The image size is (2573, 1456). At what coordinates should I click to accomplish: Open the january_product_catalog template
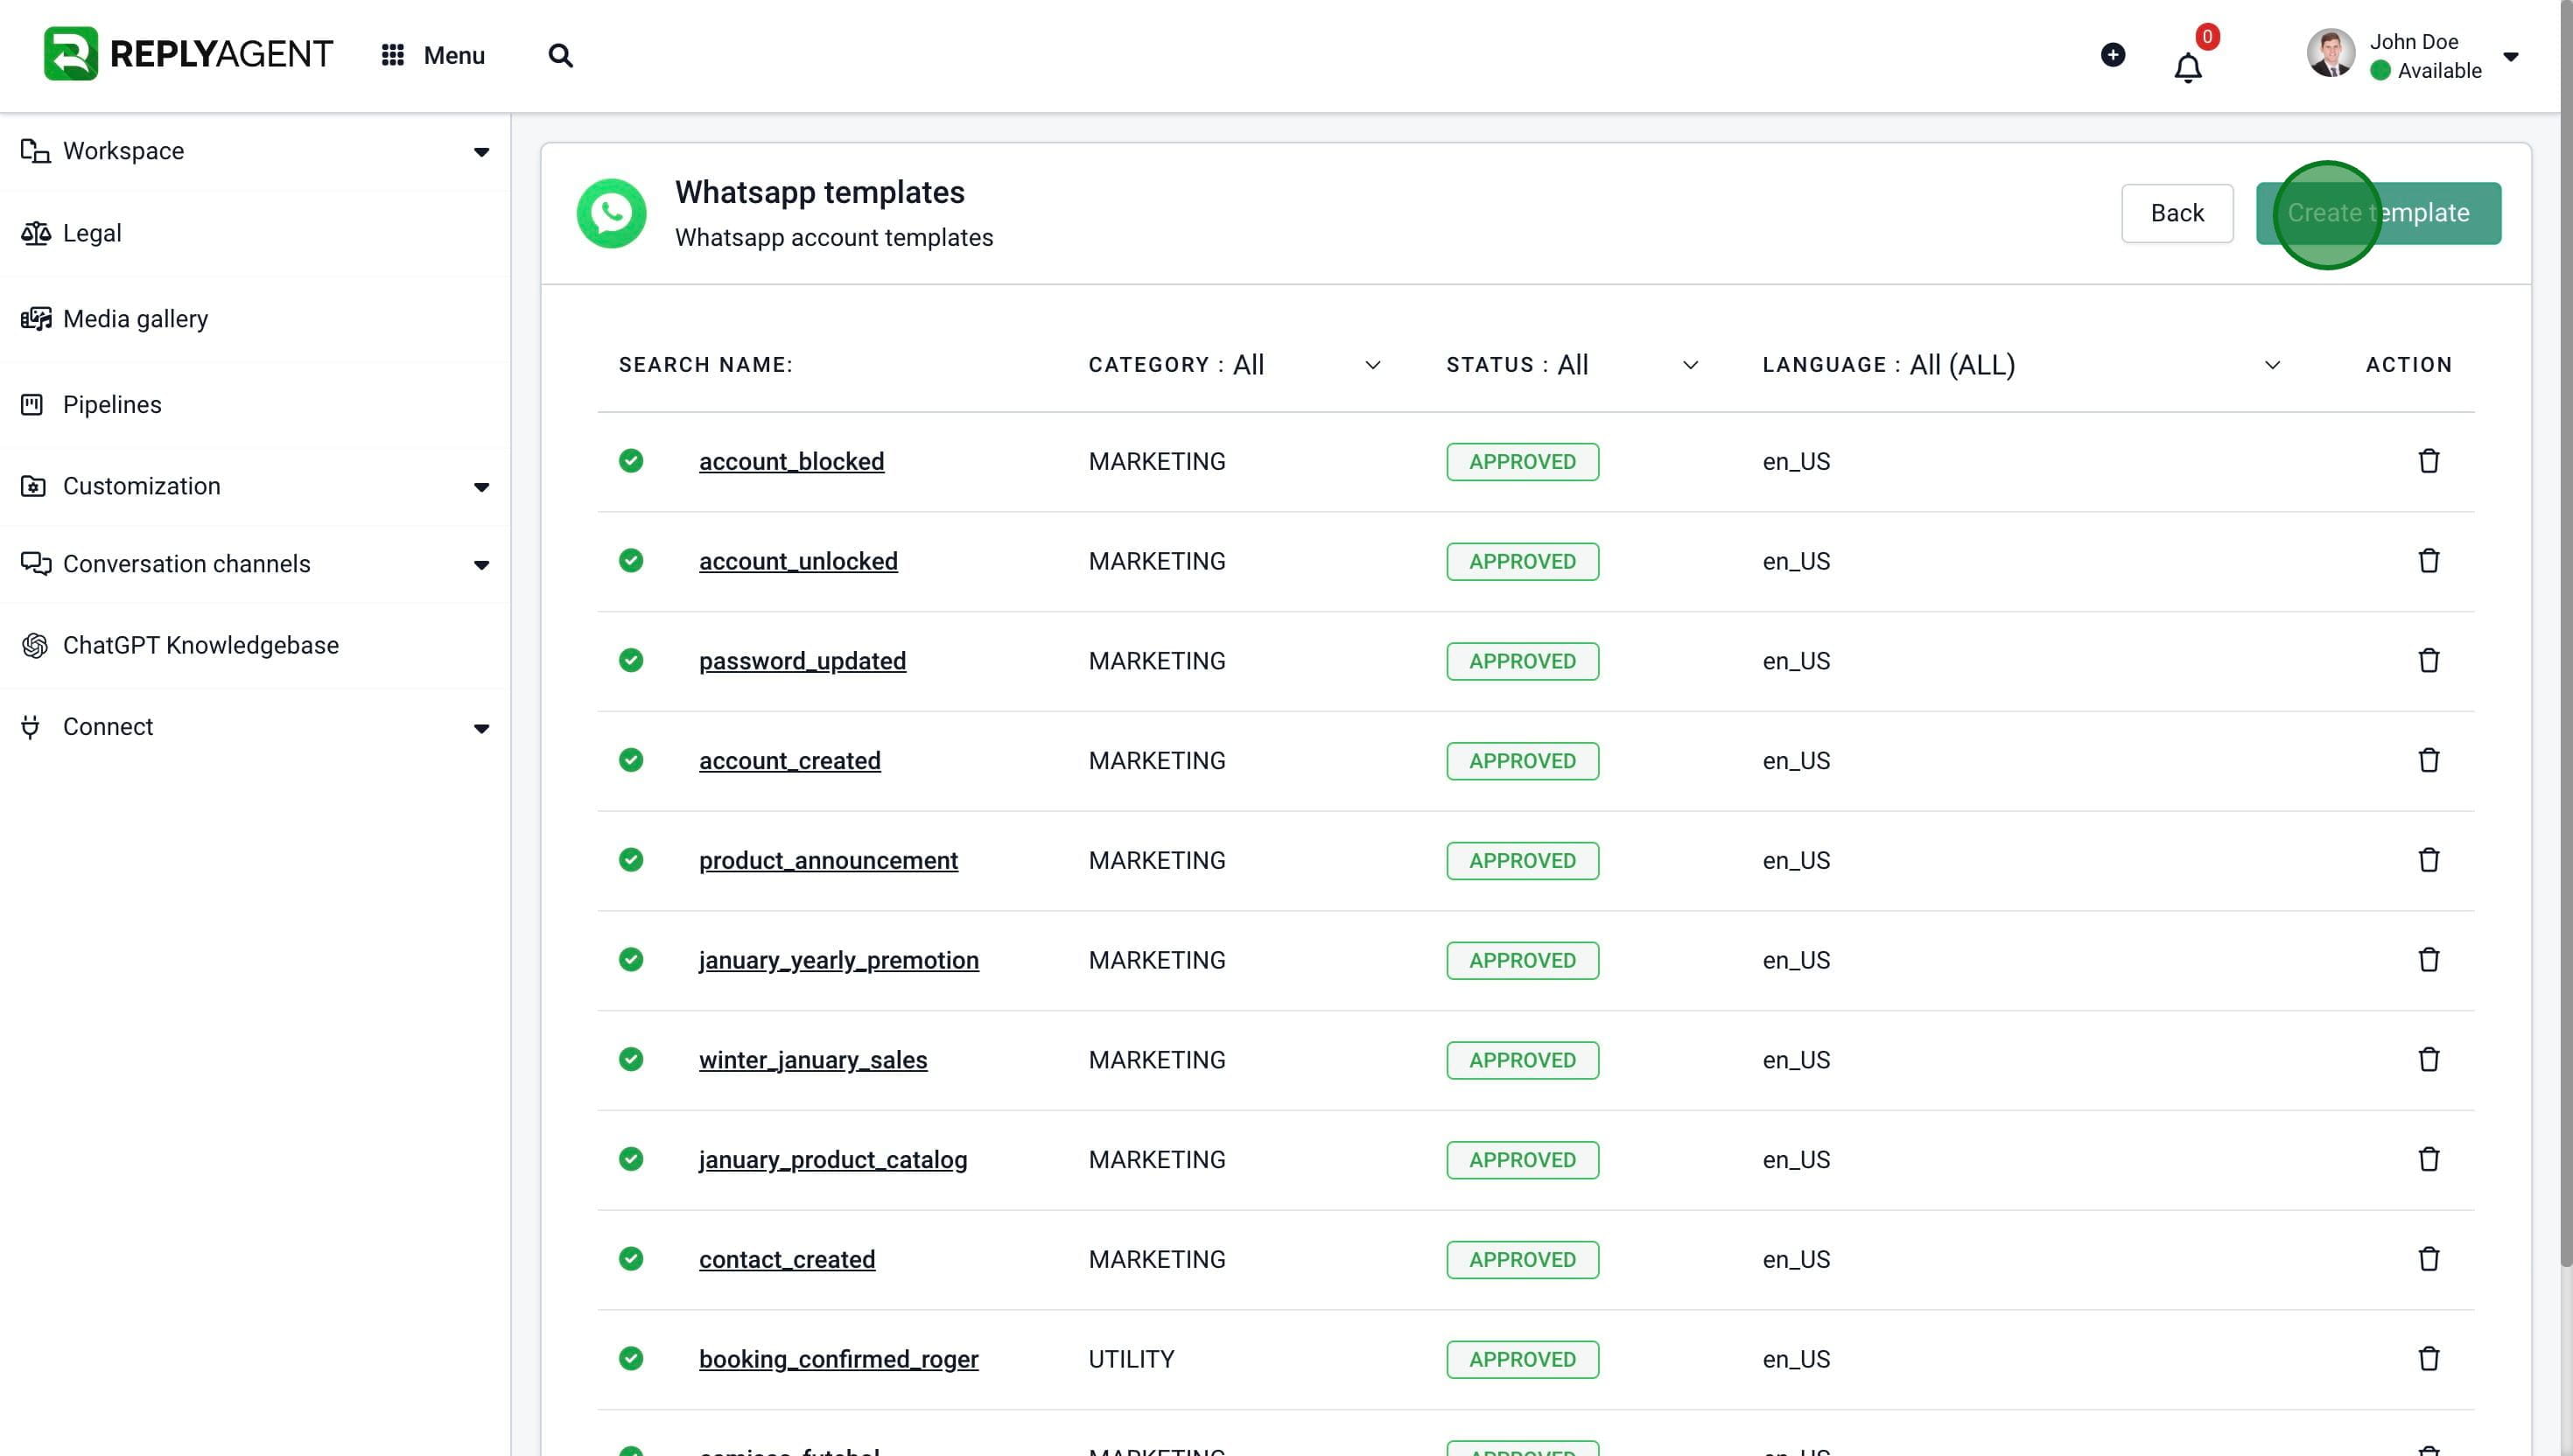tap(832, 1161)
